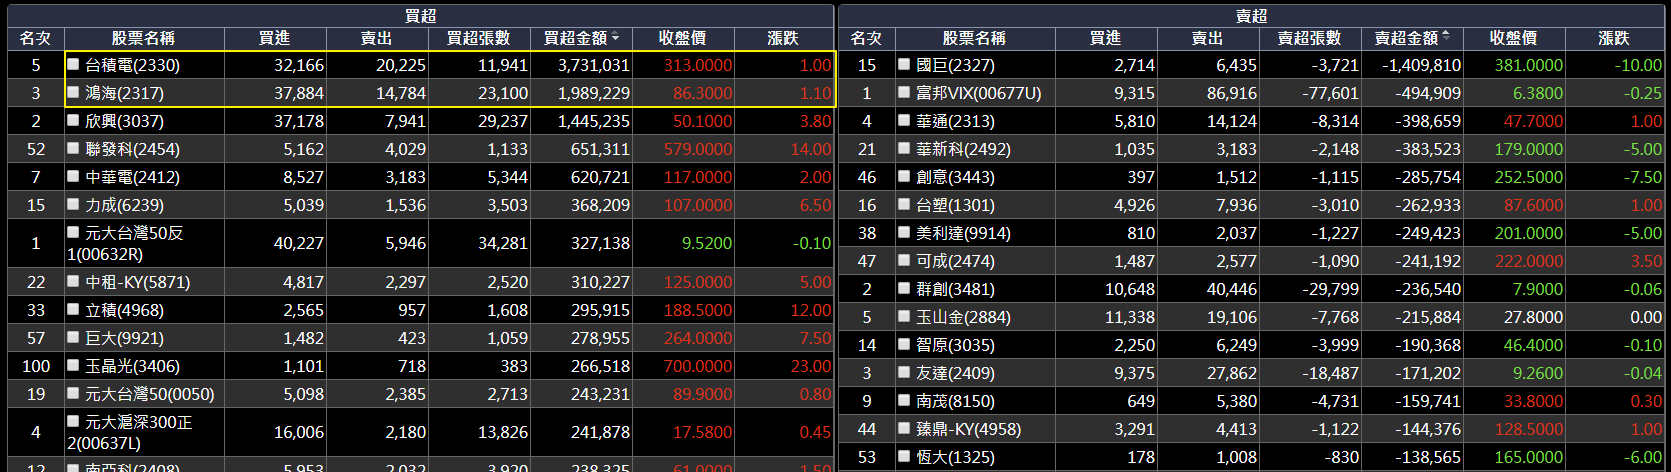Enable the 聯發科(2454) checkbox
Viewport: 1671px width, 472px height.
coord(73,148)
